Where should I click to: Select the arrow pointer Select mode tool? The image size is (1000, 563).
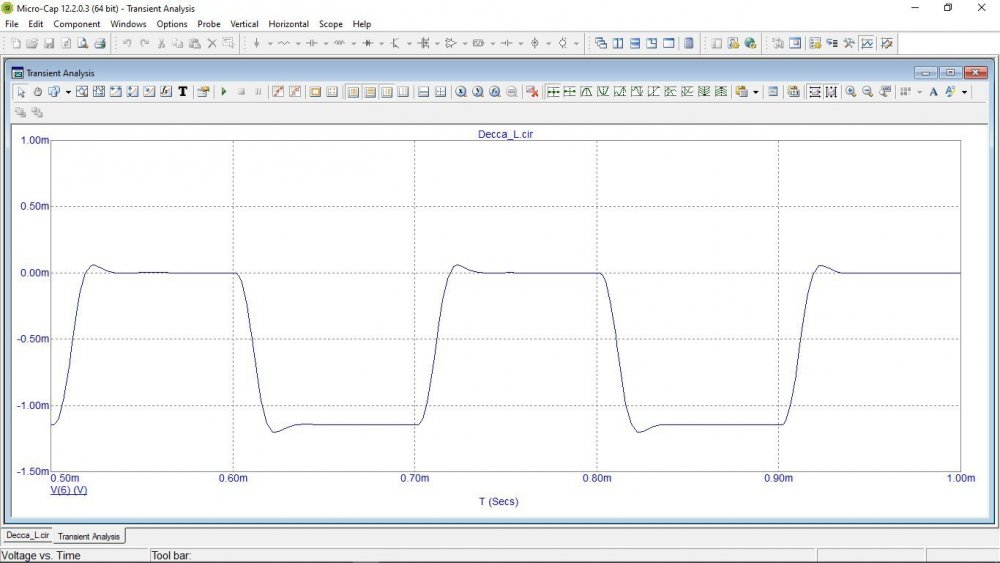point(21,92)
